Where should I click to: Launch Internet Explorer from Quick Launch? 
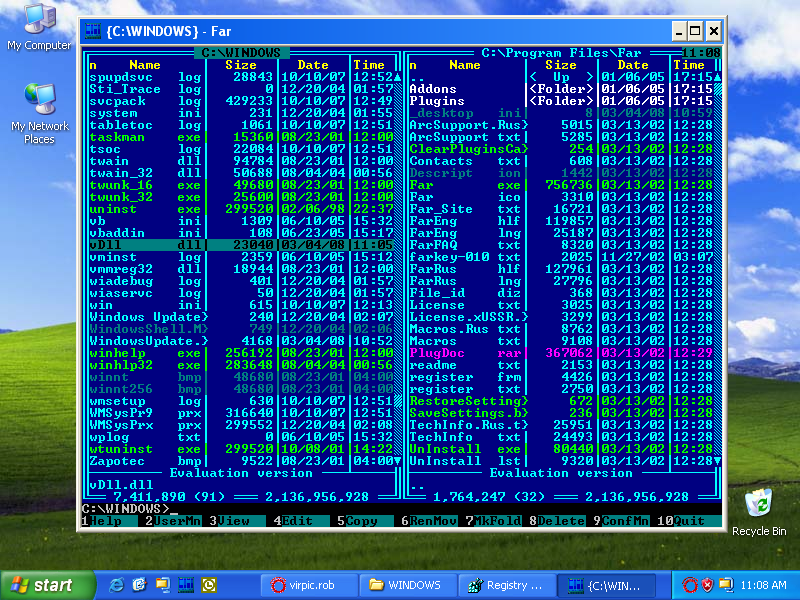[117, 585]
